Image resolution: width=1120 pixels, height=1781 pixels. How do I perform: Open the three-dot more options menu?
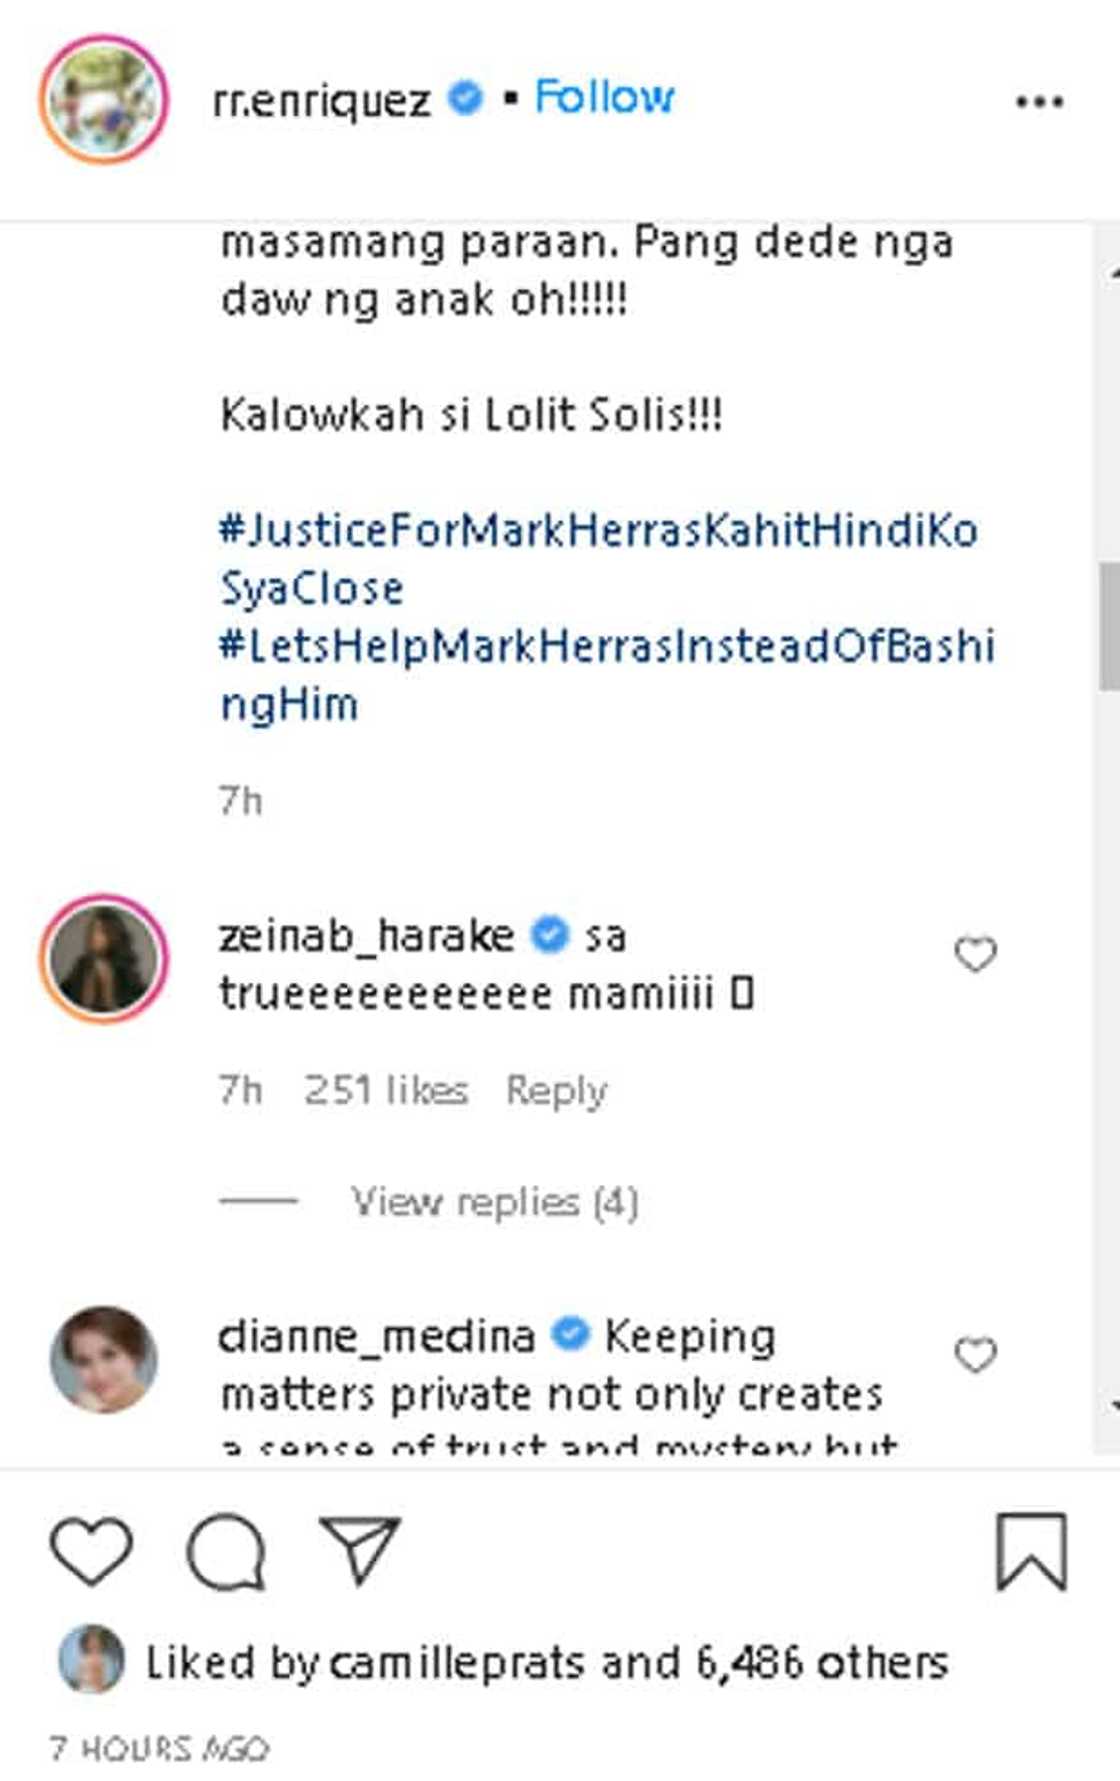click(1039, 101)
